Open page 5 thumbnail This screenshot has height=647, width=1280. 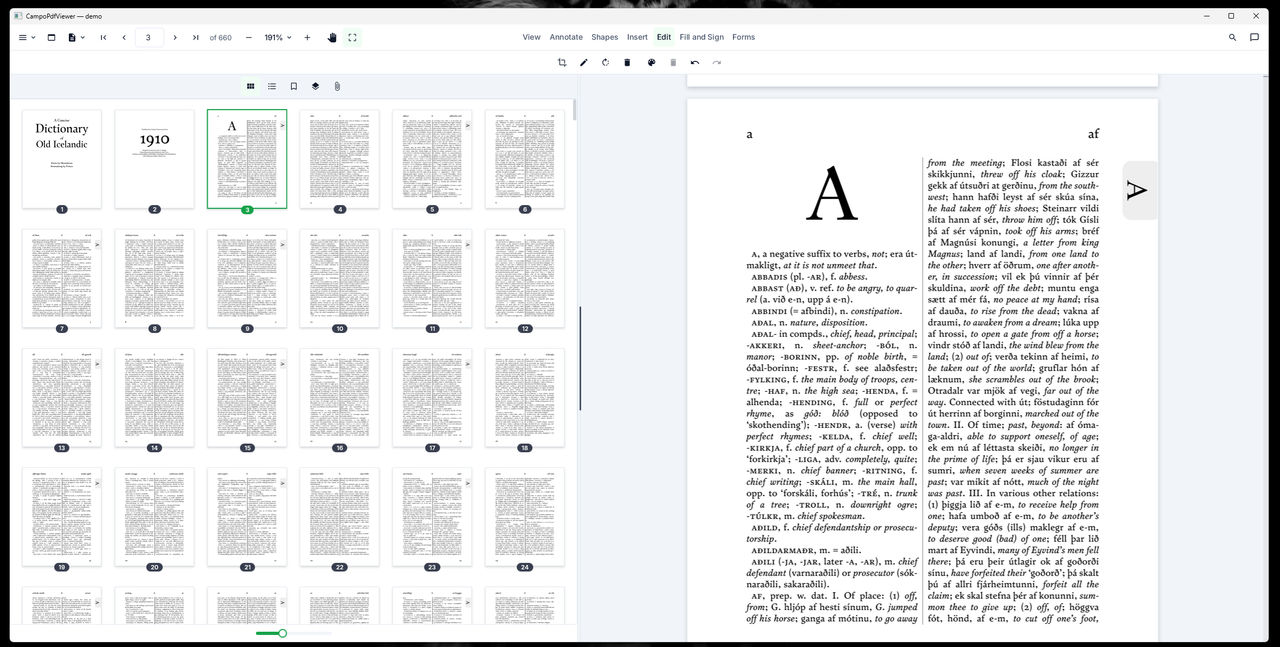tap(432, 159)
